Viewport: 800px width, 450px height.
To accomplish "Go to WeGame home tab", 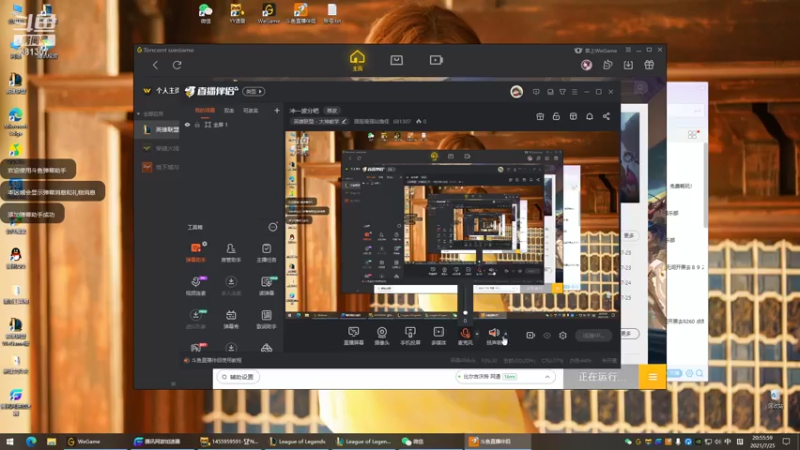I will [357, 60].
